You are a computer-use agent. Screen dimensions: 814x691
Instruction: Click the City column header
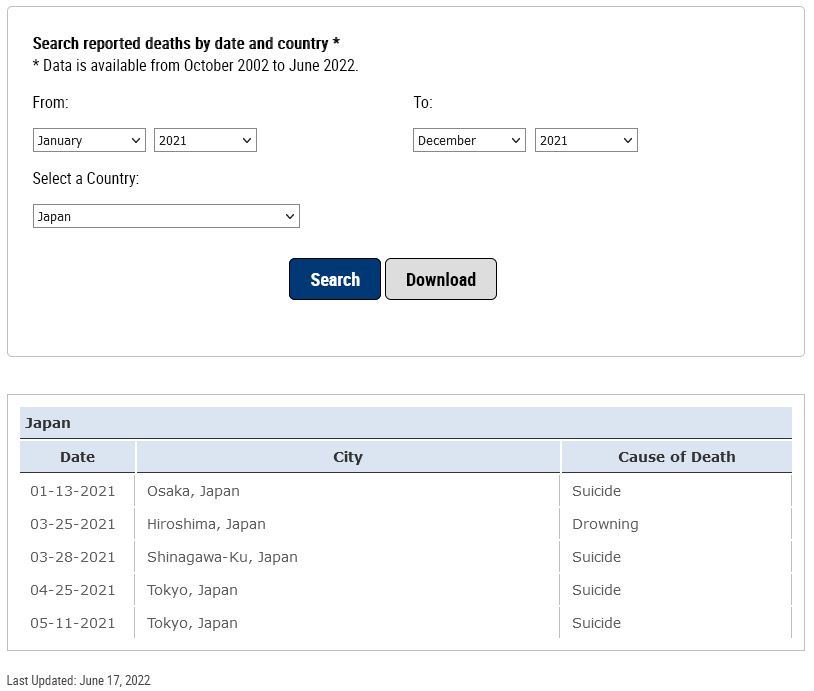(x=348, y=457)
